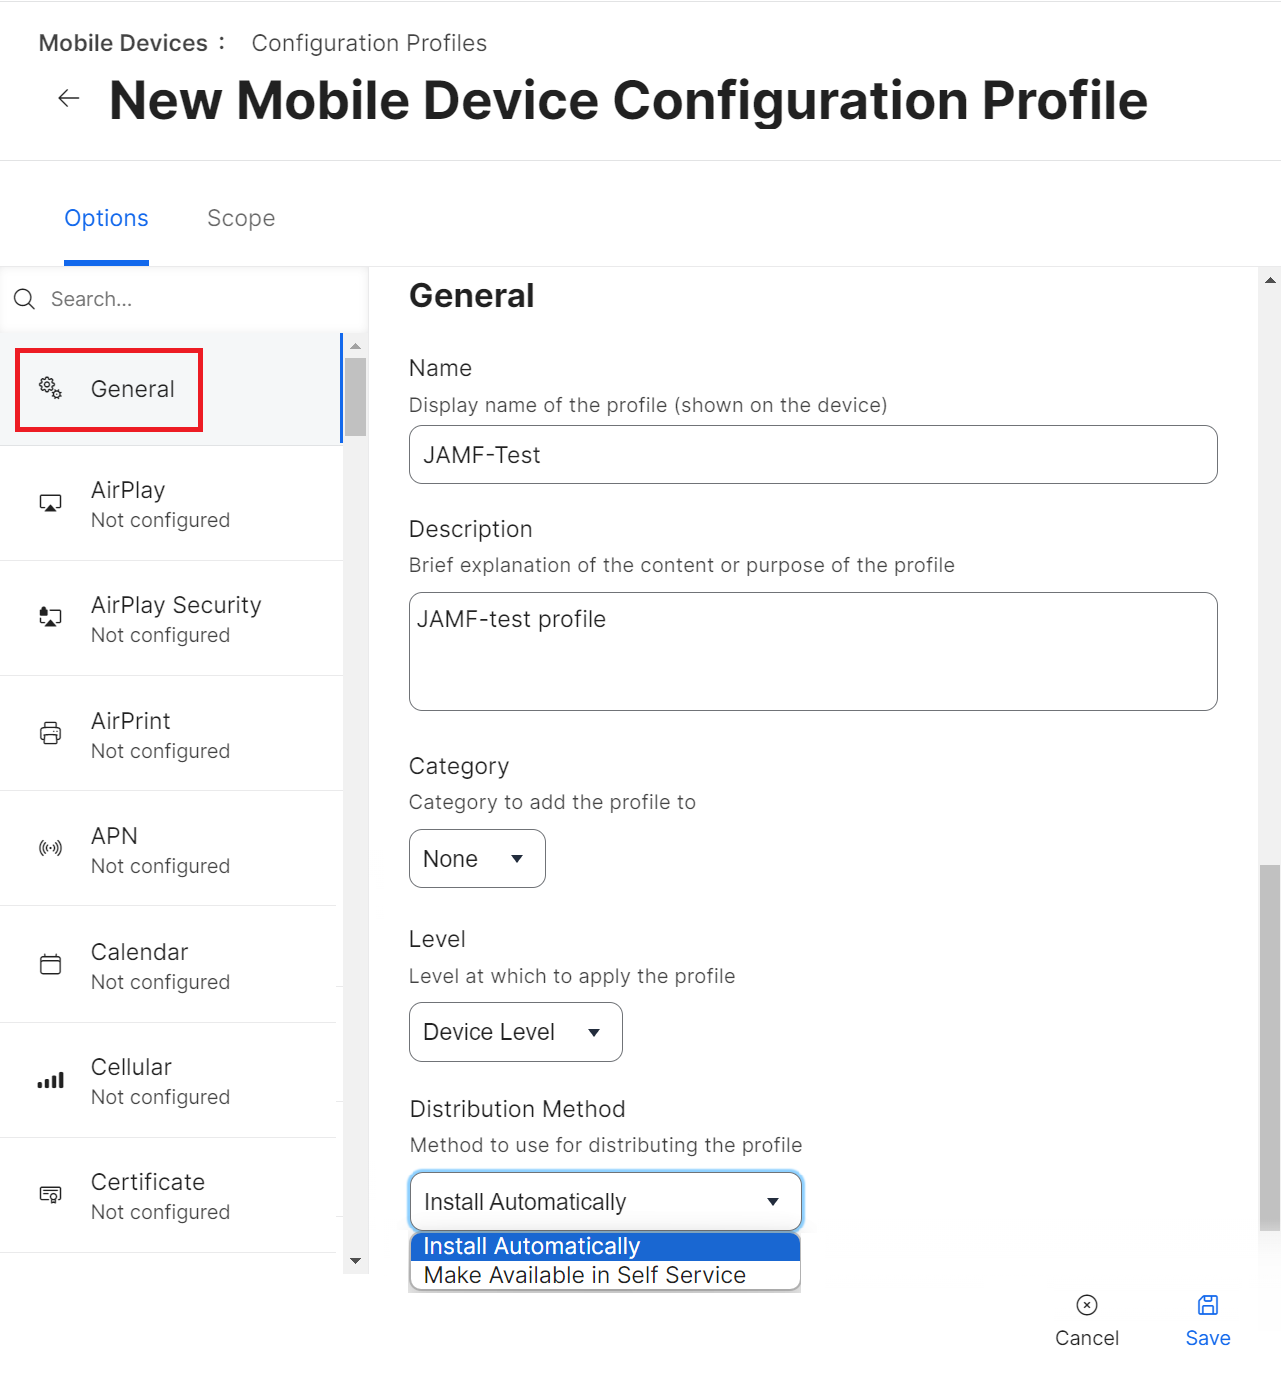
Task: Click the AirPlay screen icon
Action: coord(50,503)
